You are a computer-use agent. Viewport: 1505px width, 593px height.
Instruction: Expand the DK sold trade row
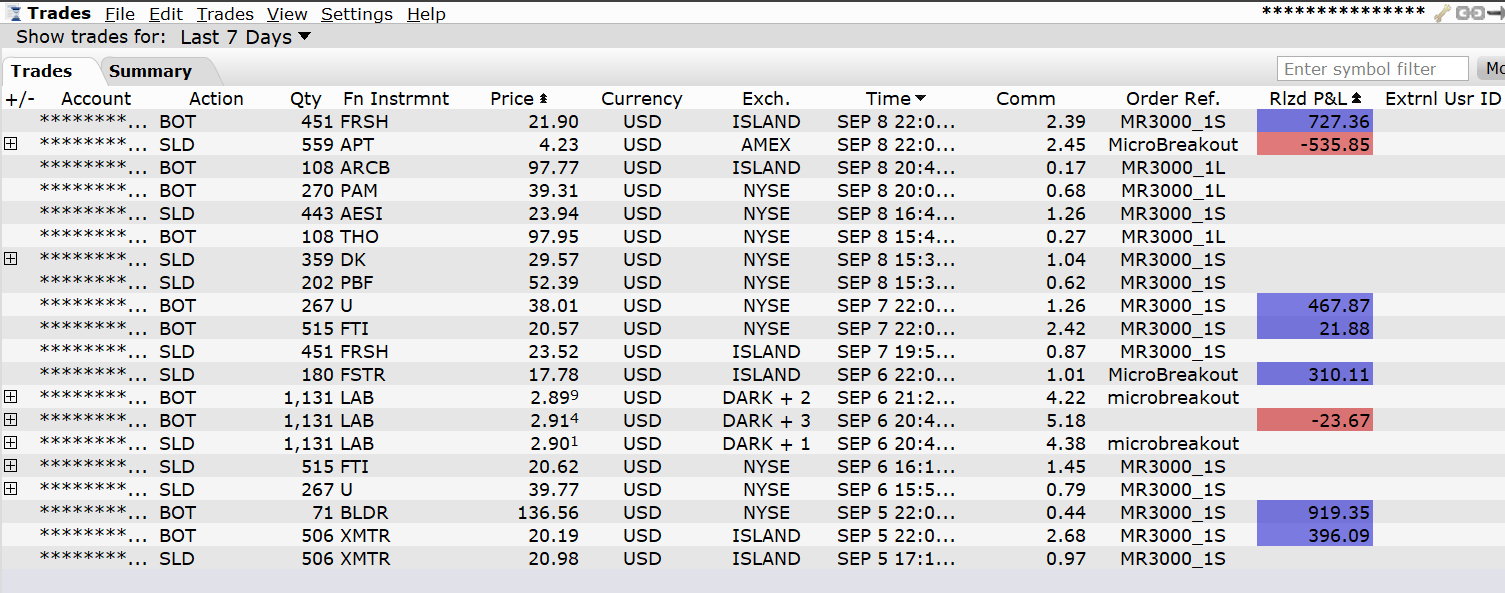point(11,259)
